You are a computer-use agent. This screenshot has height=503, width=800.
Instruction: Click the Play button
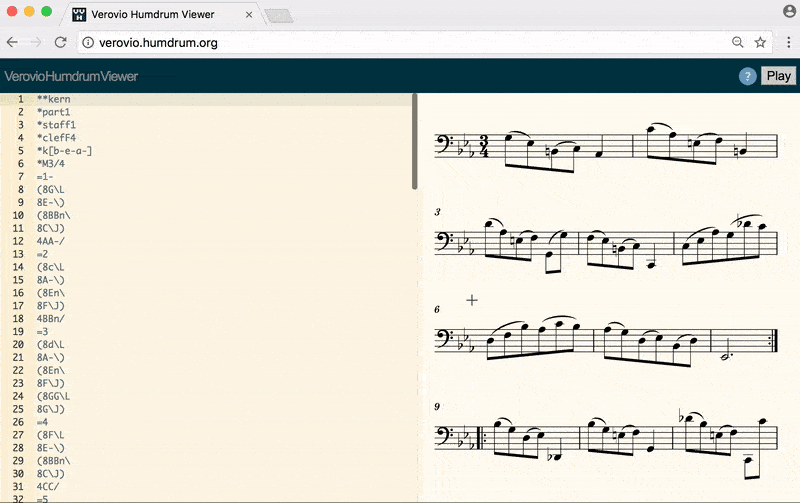tap(779, 76)
